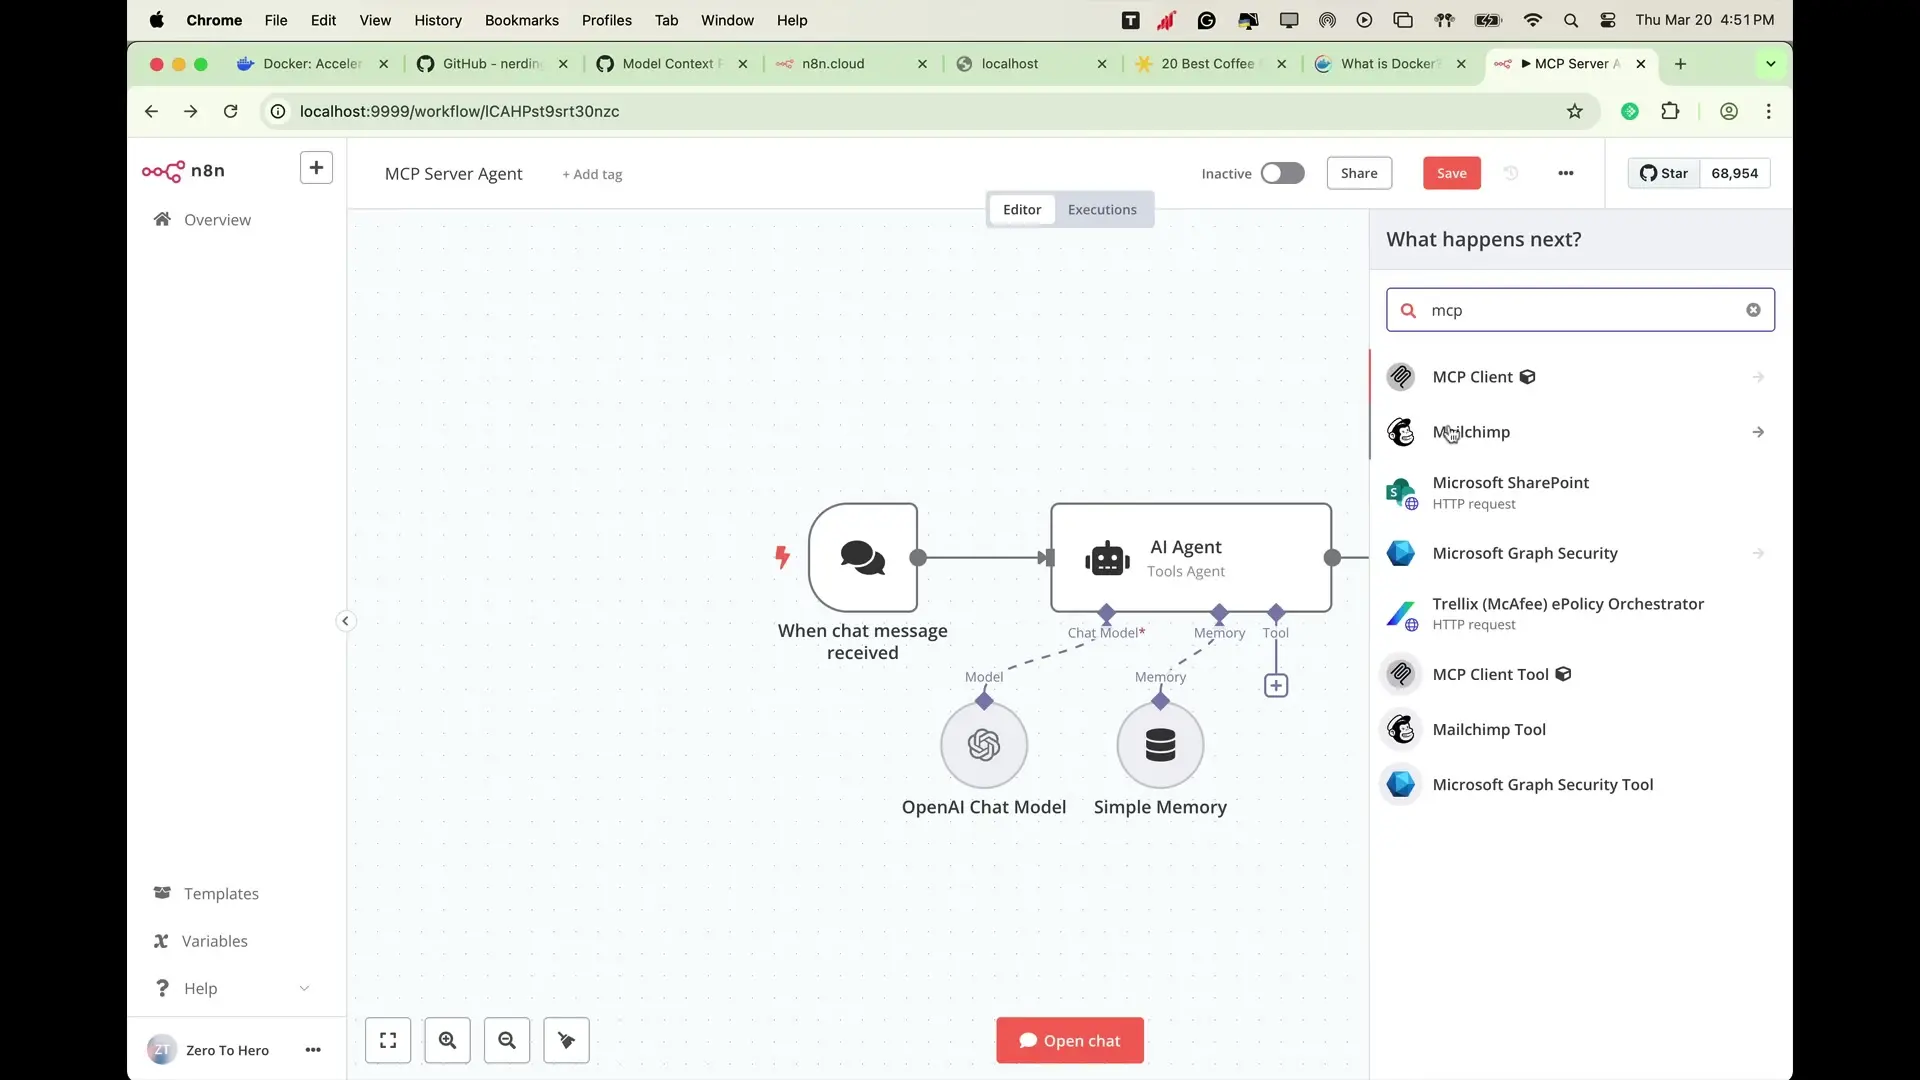Open Variables in the sidebar
This screenshot has width=1920, height=1080.
pyautogui.click(x=214, y=941)
